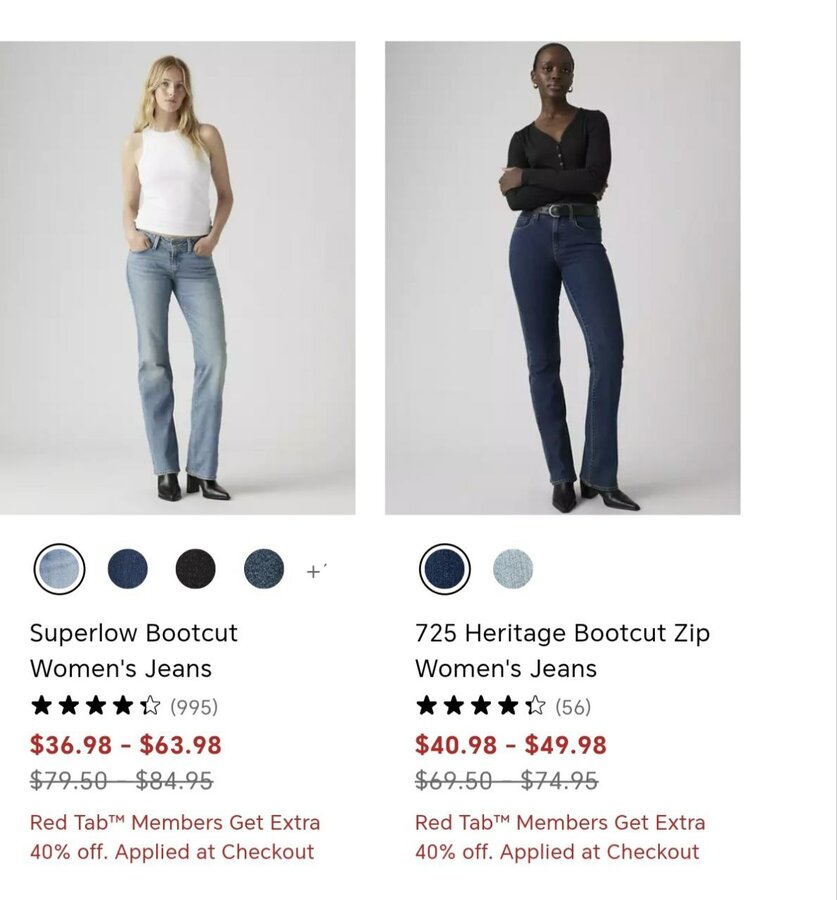Click Red Tab promo under Superlow Bootcut
Image resolution: width=837 pixels, height=900 pixels.
pos(175,837)
